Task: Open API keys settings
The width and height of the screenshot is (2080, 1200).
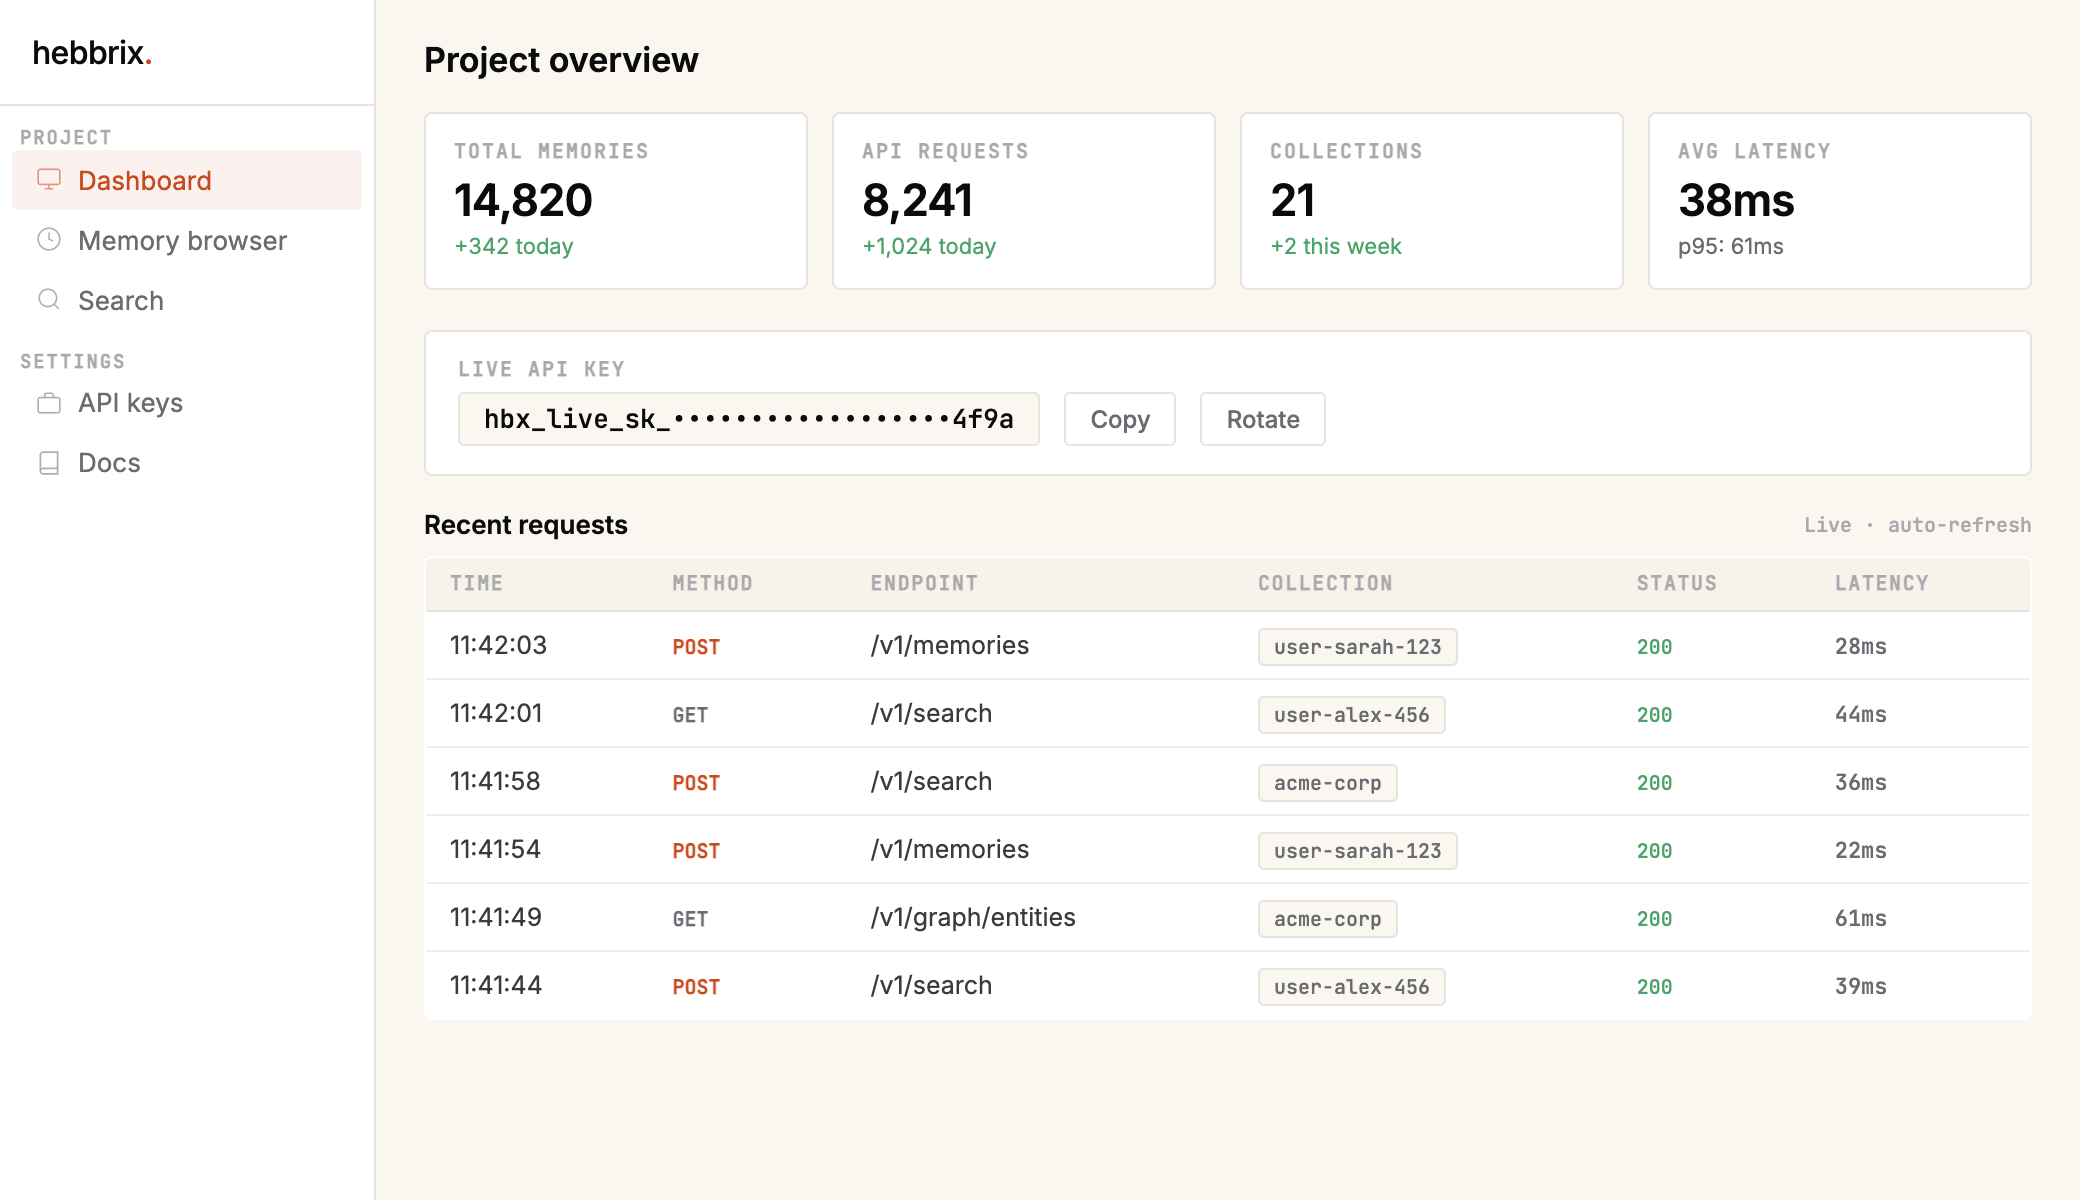Action: click(187, 403)
